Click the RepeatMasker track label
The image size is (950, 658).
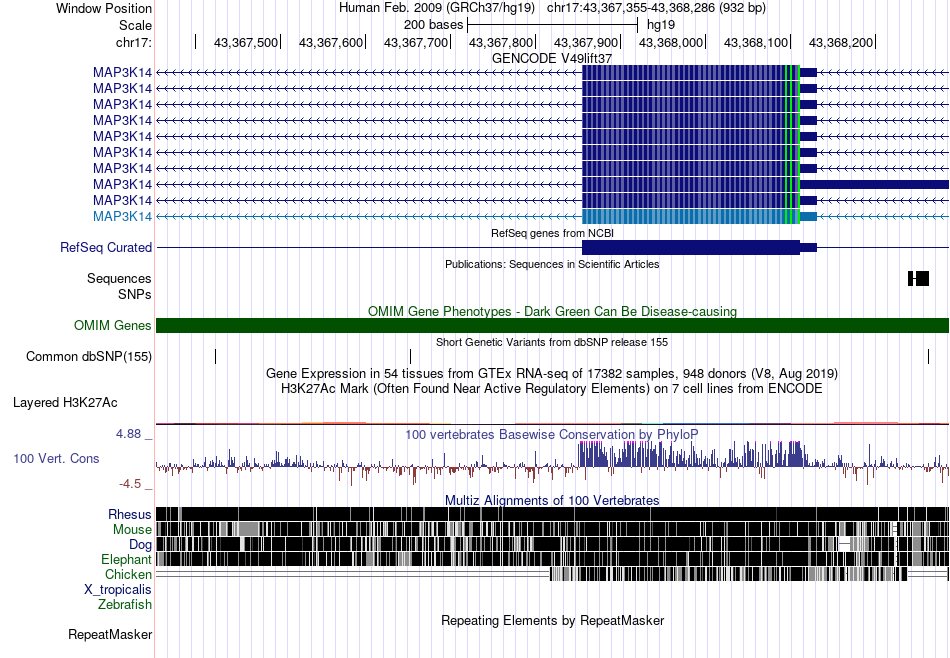pos(110,634)
